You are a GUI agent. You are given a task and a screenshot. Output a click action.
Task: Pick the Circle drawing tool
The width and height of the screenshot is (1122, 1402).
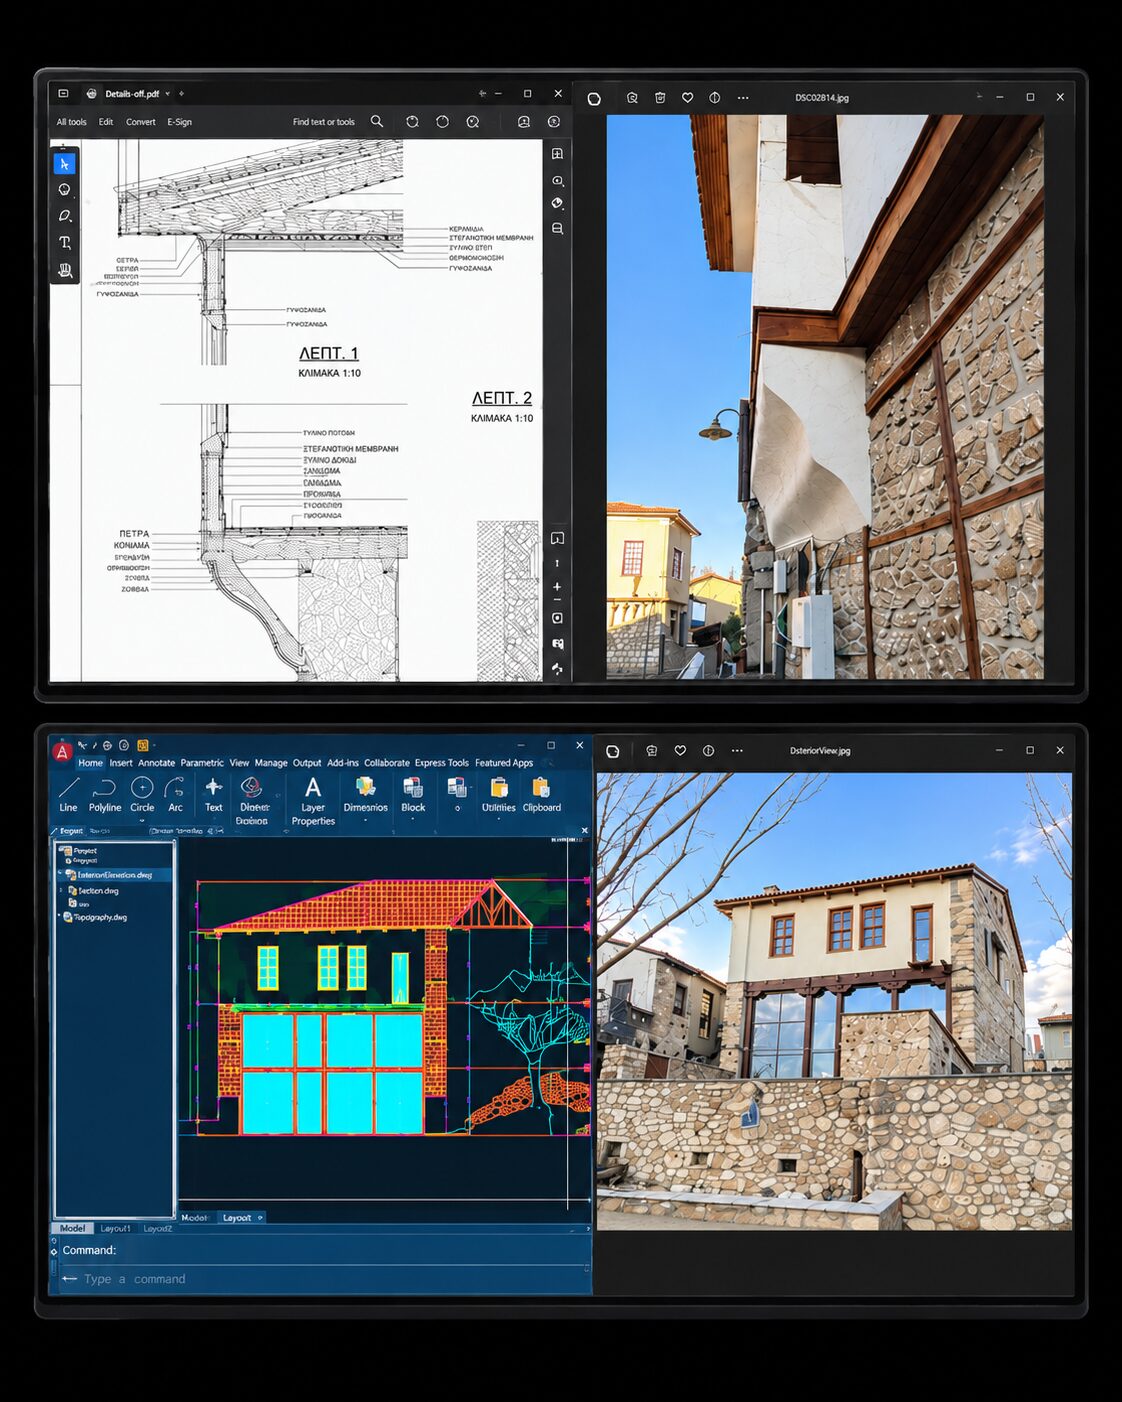pyautogui.click(x=142, y=795)
